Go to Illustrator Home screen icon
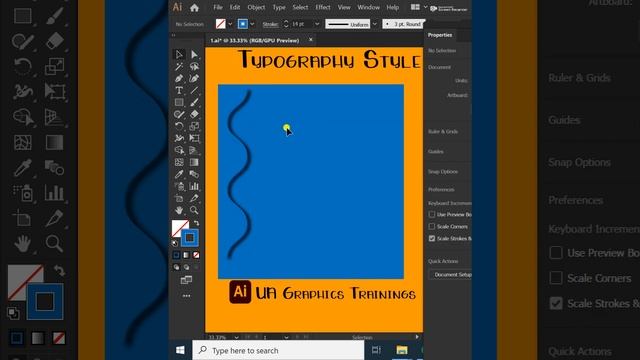Screen dimensions: 640x360 click(194, 7)
